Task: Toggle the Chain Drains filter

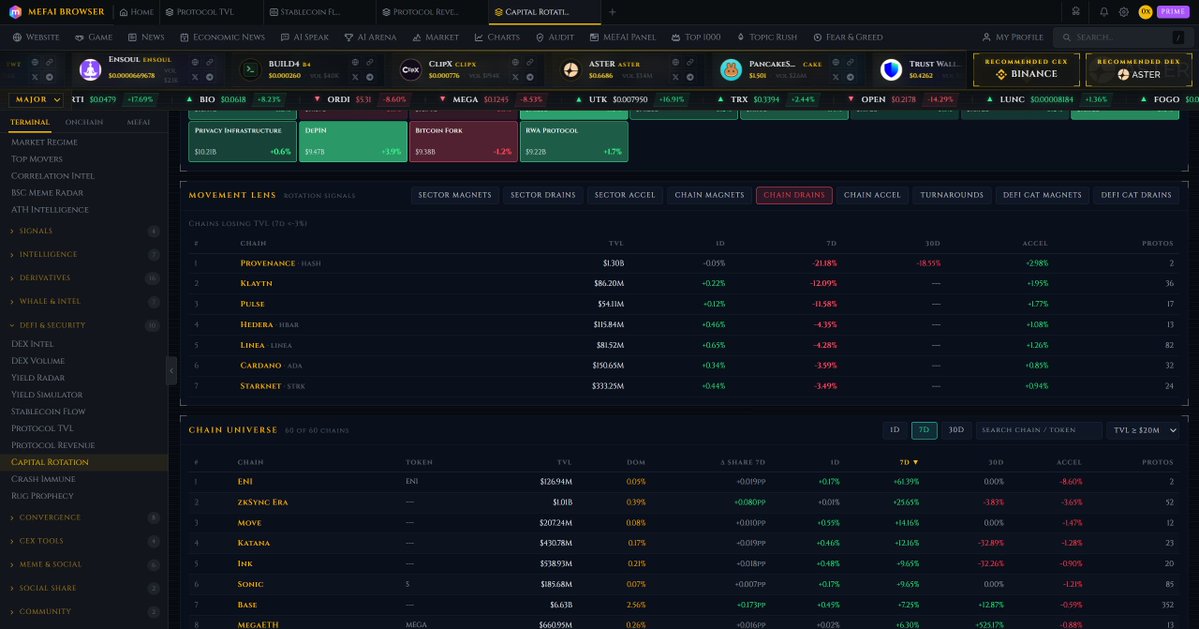Action: coord(794,195)
